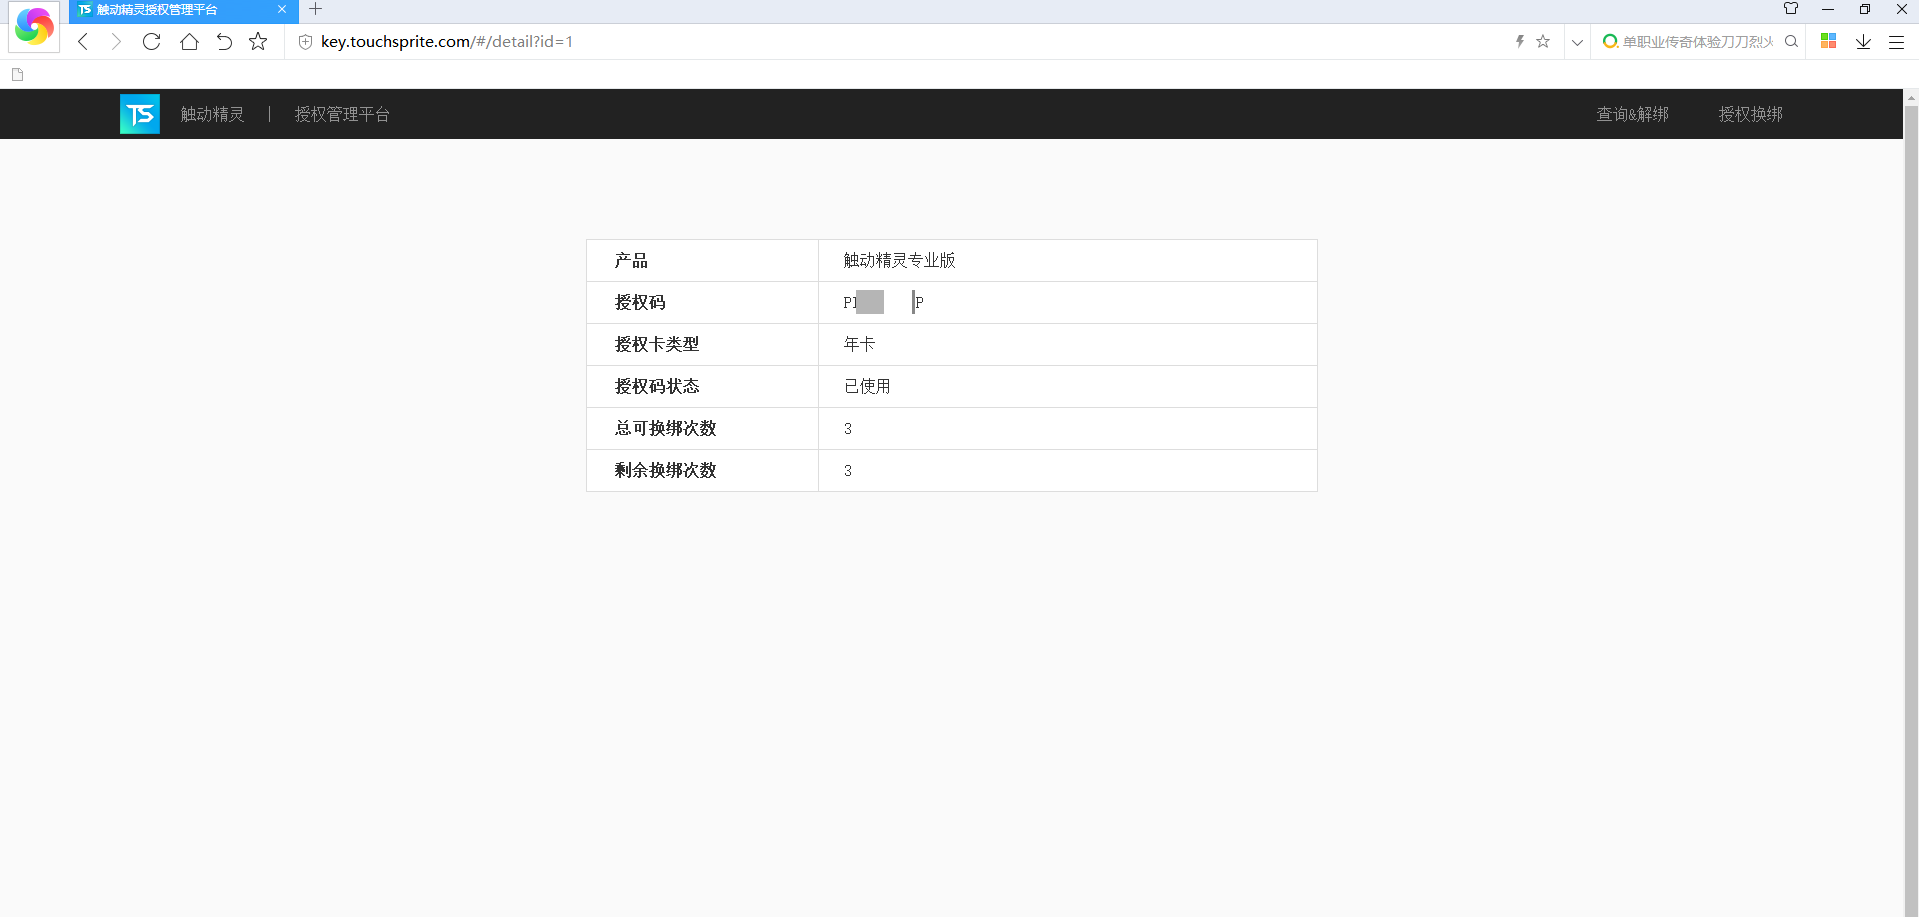This screenshot has height=917, width=1919.
Task: Click the 360 search engine icon
Action: click(1610, 41)
